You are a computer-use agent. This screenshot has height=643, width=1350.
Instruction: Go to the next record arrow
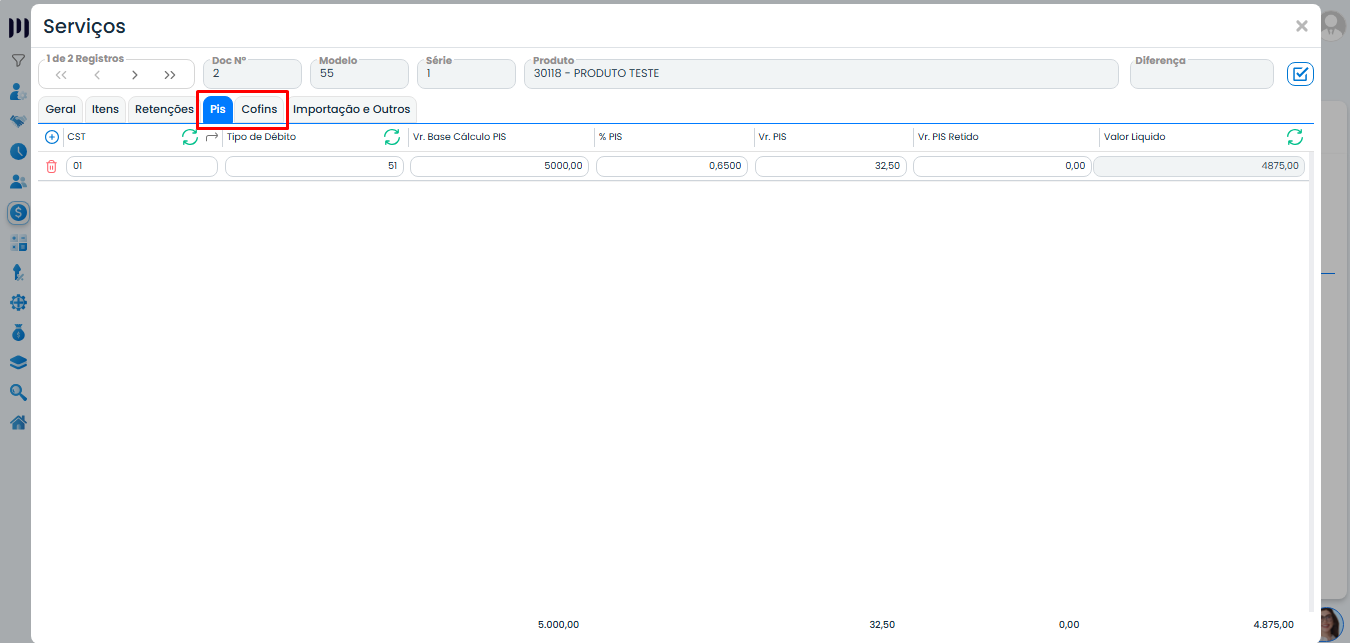point(134,75)
